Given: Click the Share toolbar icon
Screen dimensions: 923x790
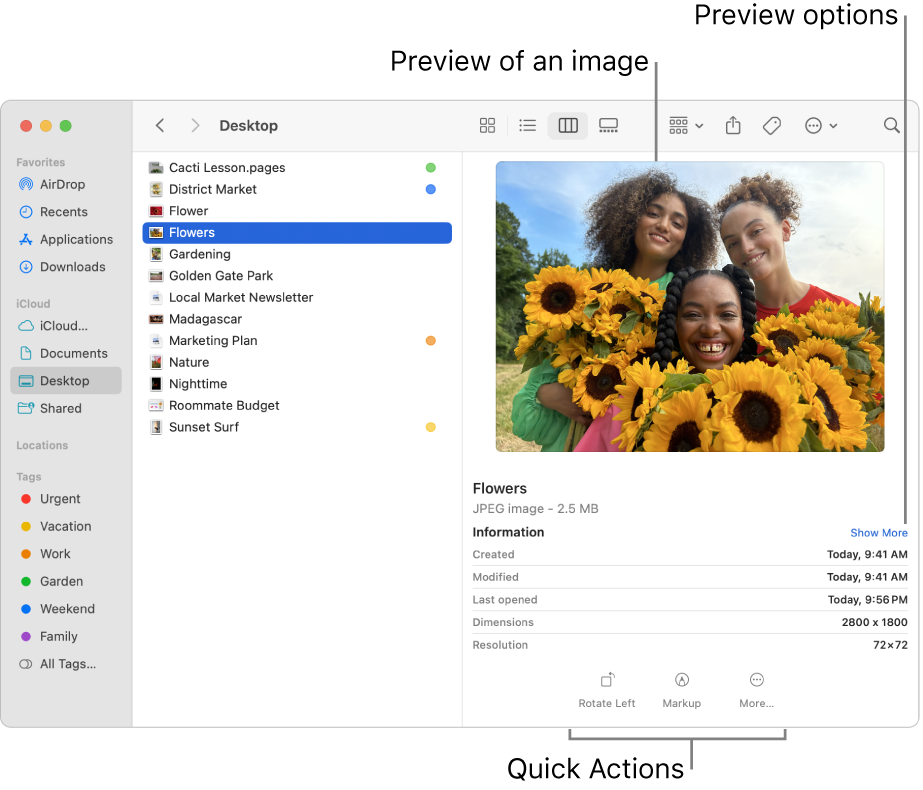Looking at the screenshot, I should pos(733,126).
